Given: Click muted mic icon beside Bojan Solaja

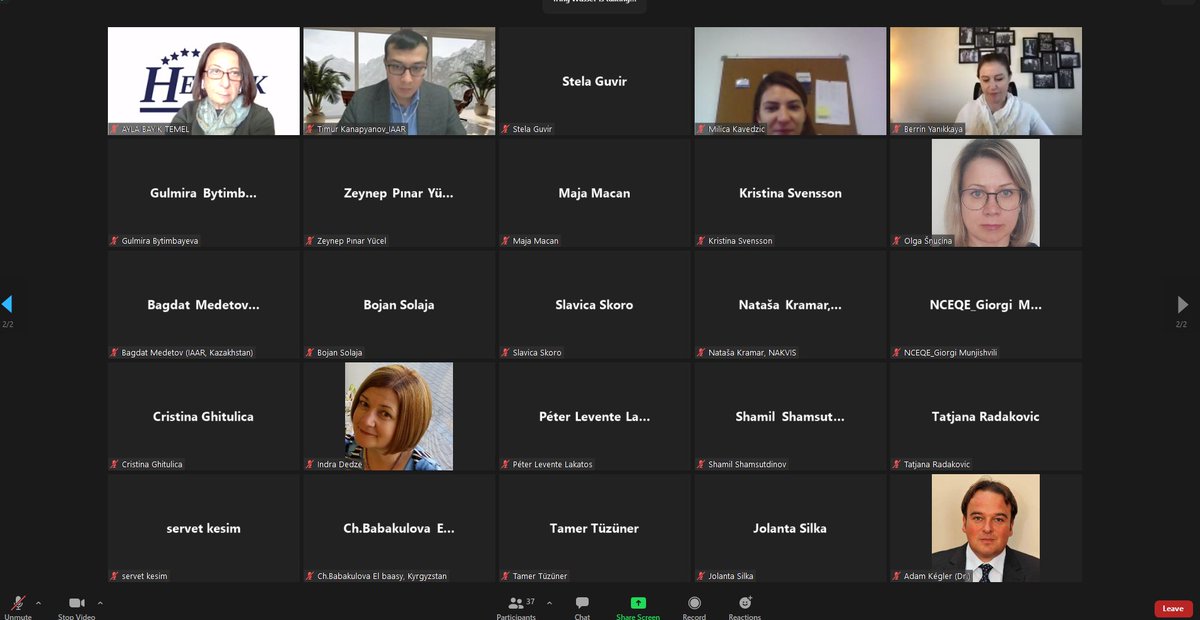Looking at the screenshot, I should pyautogui.click(x=310, y=353).
